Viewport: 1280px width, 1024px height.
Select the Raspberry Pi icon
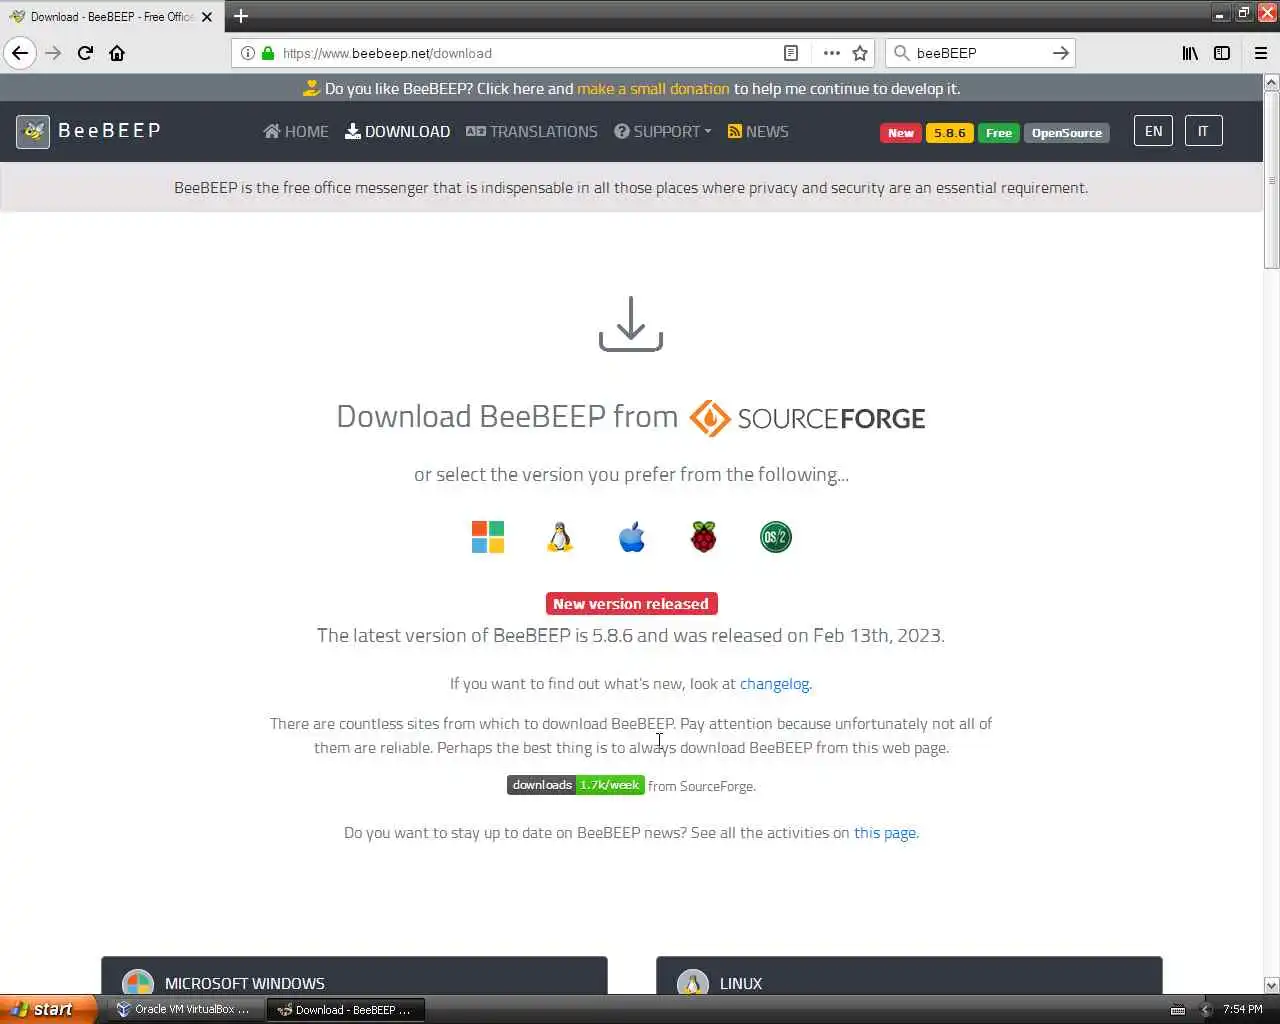pos(704,537)
